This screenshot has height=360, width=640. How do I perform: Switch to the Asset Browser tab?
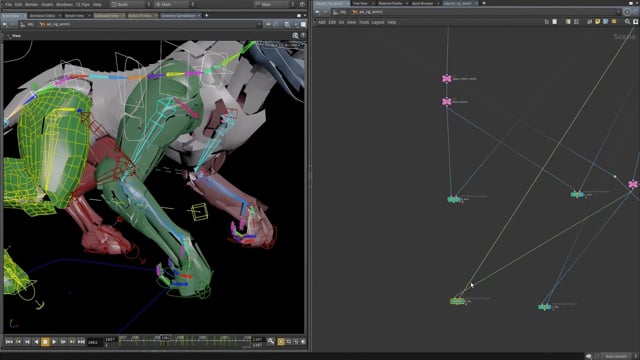(422, 3)
